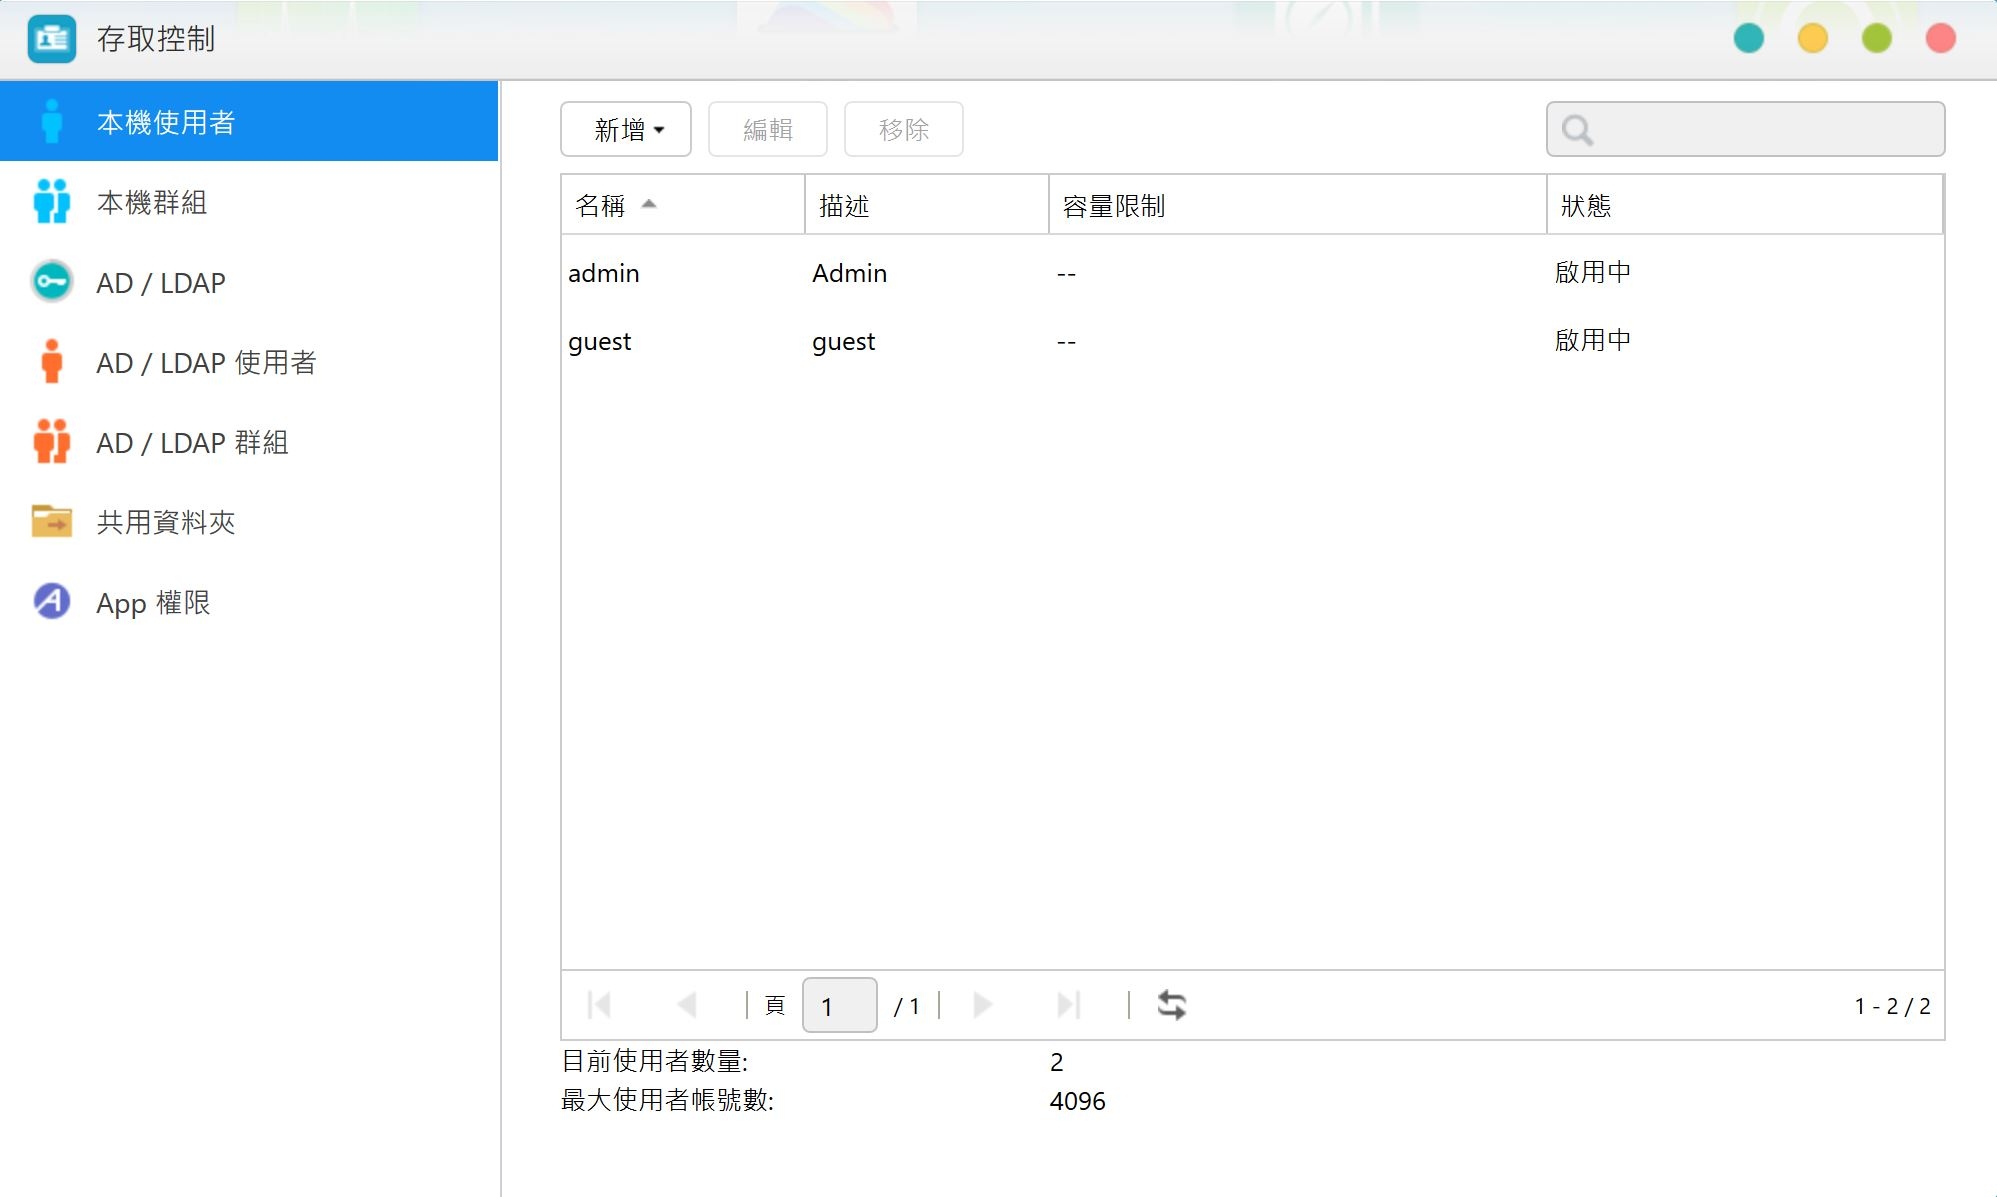Click the 移除 button
This screenshot has width=1997, height=1197.
[x=904, y=129]
